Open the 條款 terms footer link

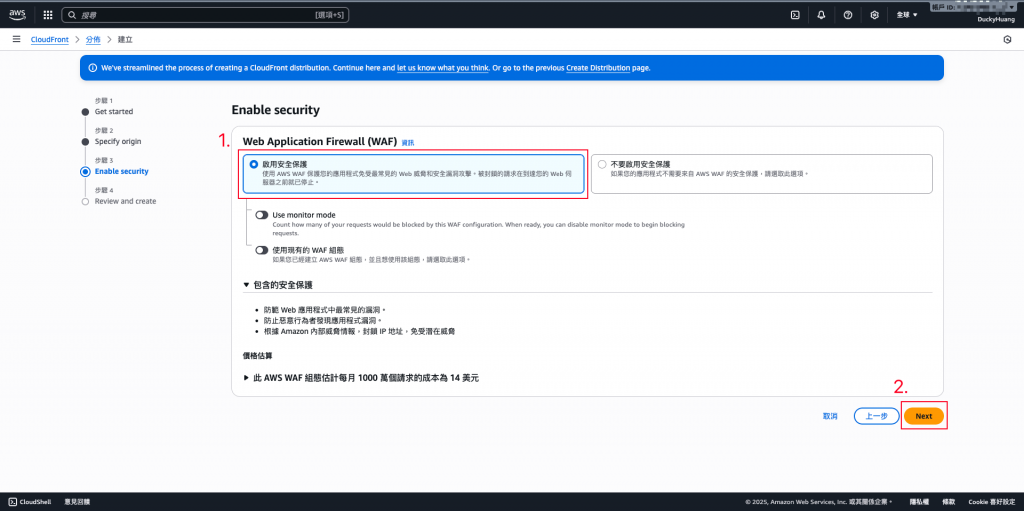pyautogui.click(x=948, y=502)
